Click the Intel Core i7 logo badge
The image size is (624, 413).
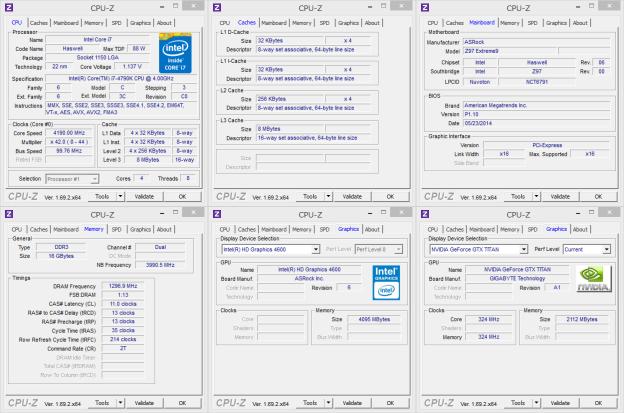click(x=175, y=54)
